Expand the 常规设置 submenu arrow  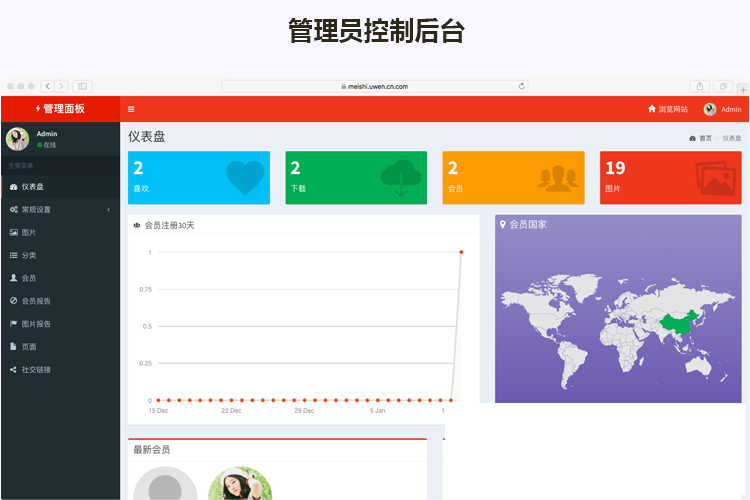tap(108, 210)
